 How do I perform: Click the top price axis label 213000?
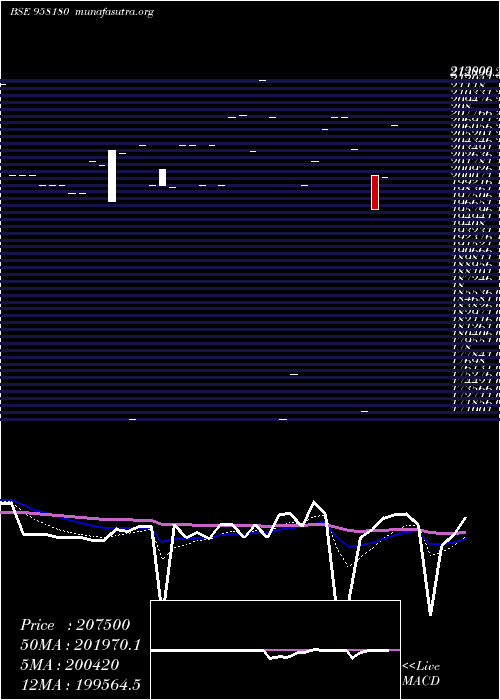click(474, 71)
